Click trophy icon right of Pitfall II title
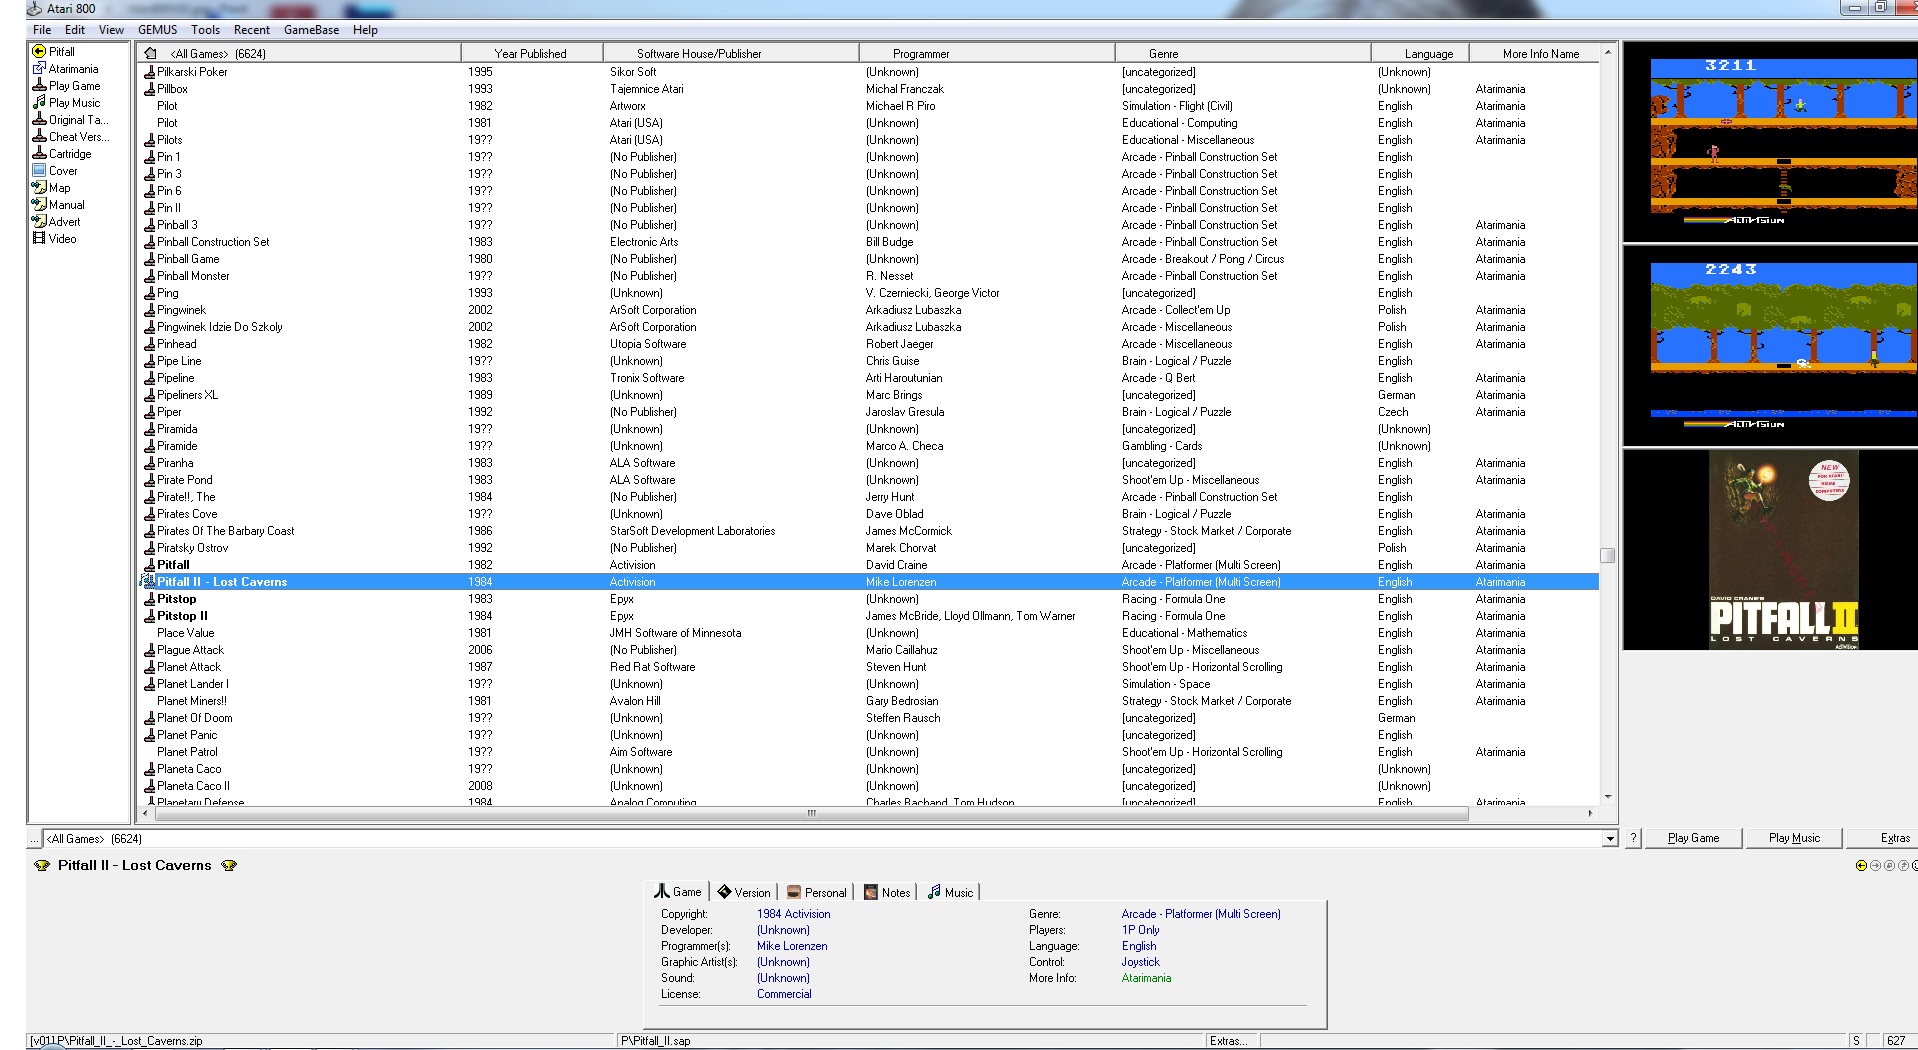Viewport: 1918px width, 1050px height. click(229, 866)
